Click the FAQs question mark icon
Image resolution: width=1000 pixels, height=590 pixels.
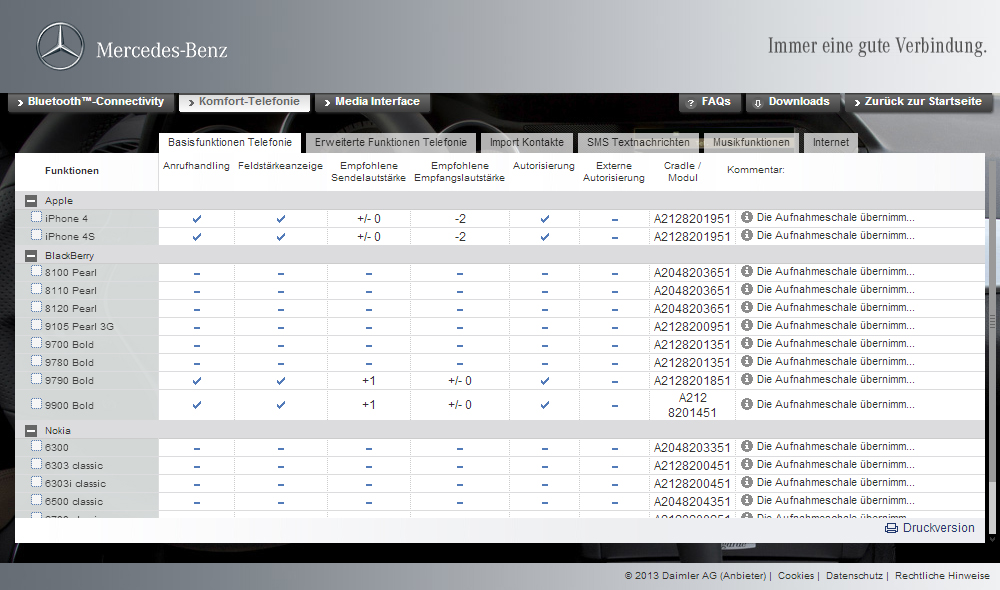click(690, 102)
